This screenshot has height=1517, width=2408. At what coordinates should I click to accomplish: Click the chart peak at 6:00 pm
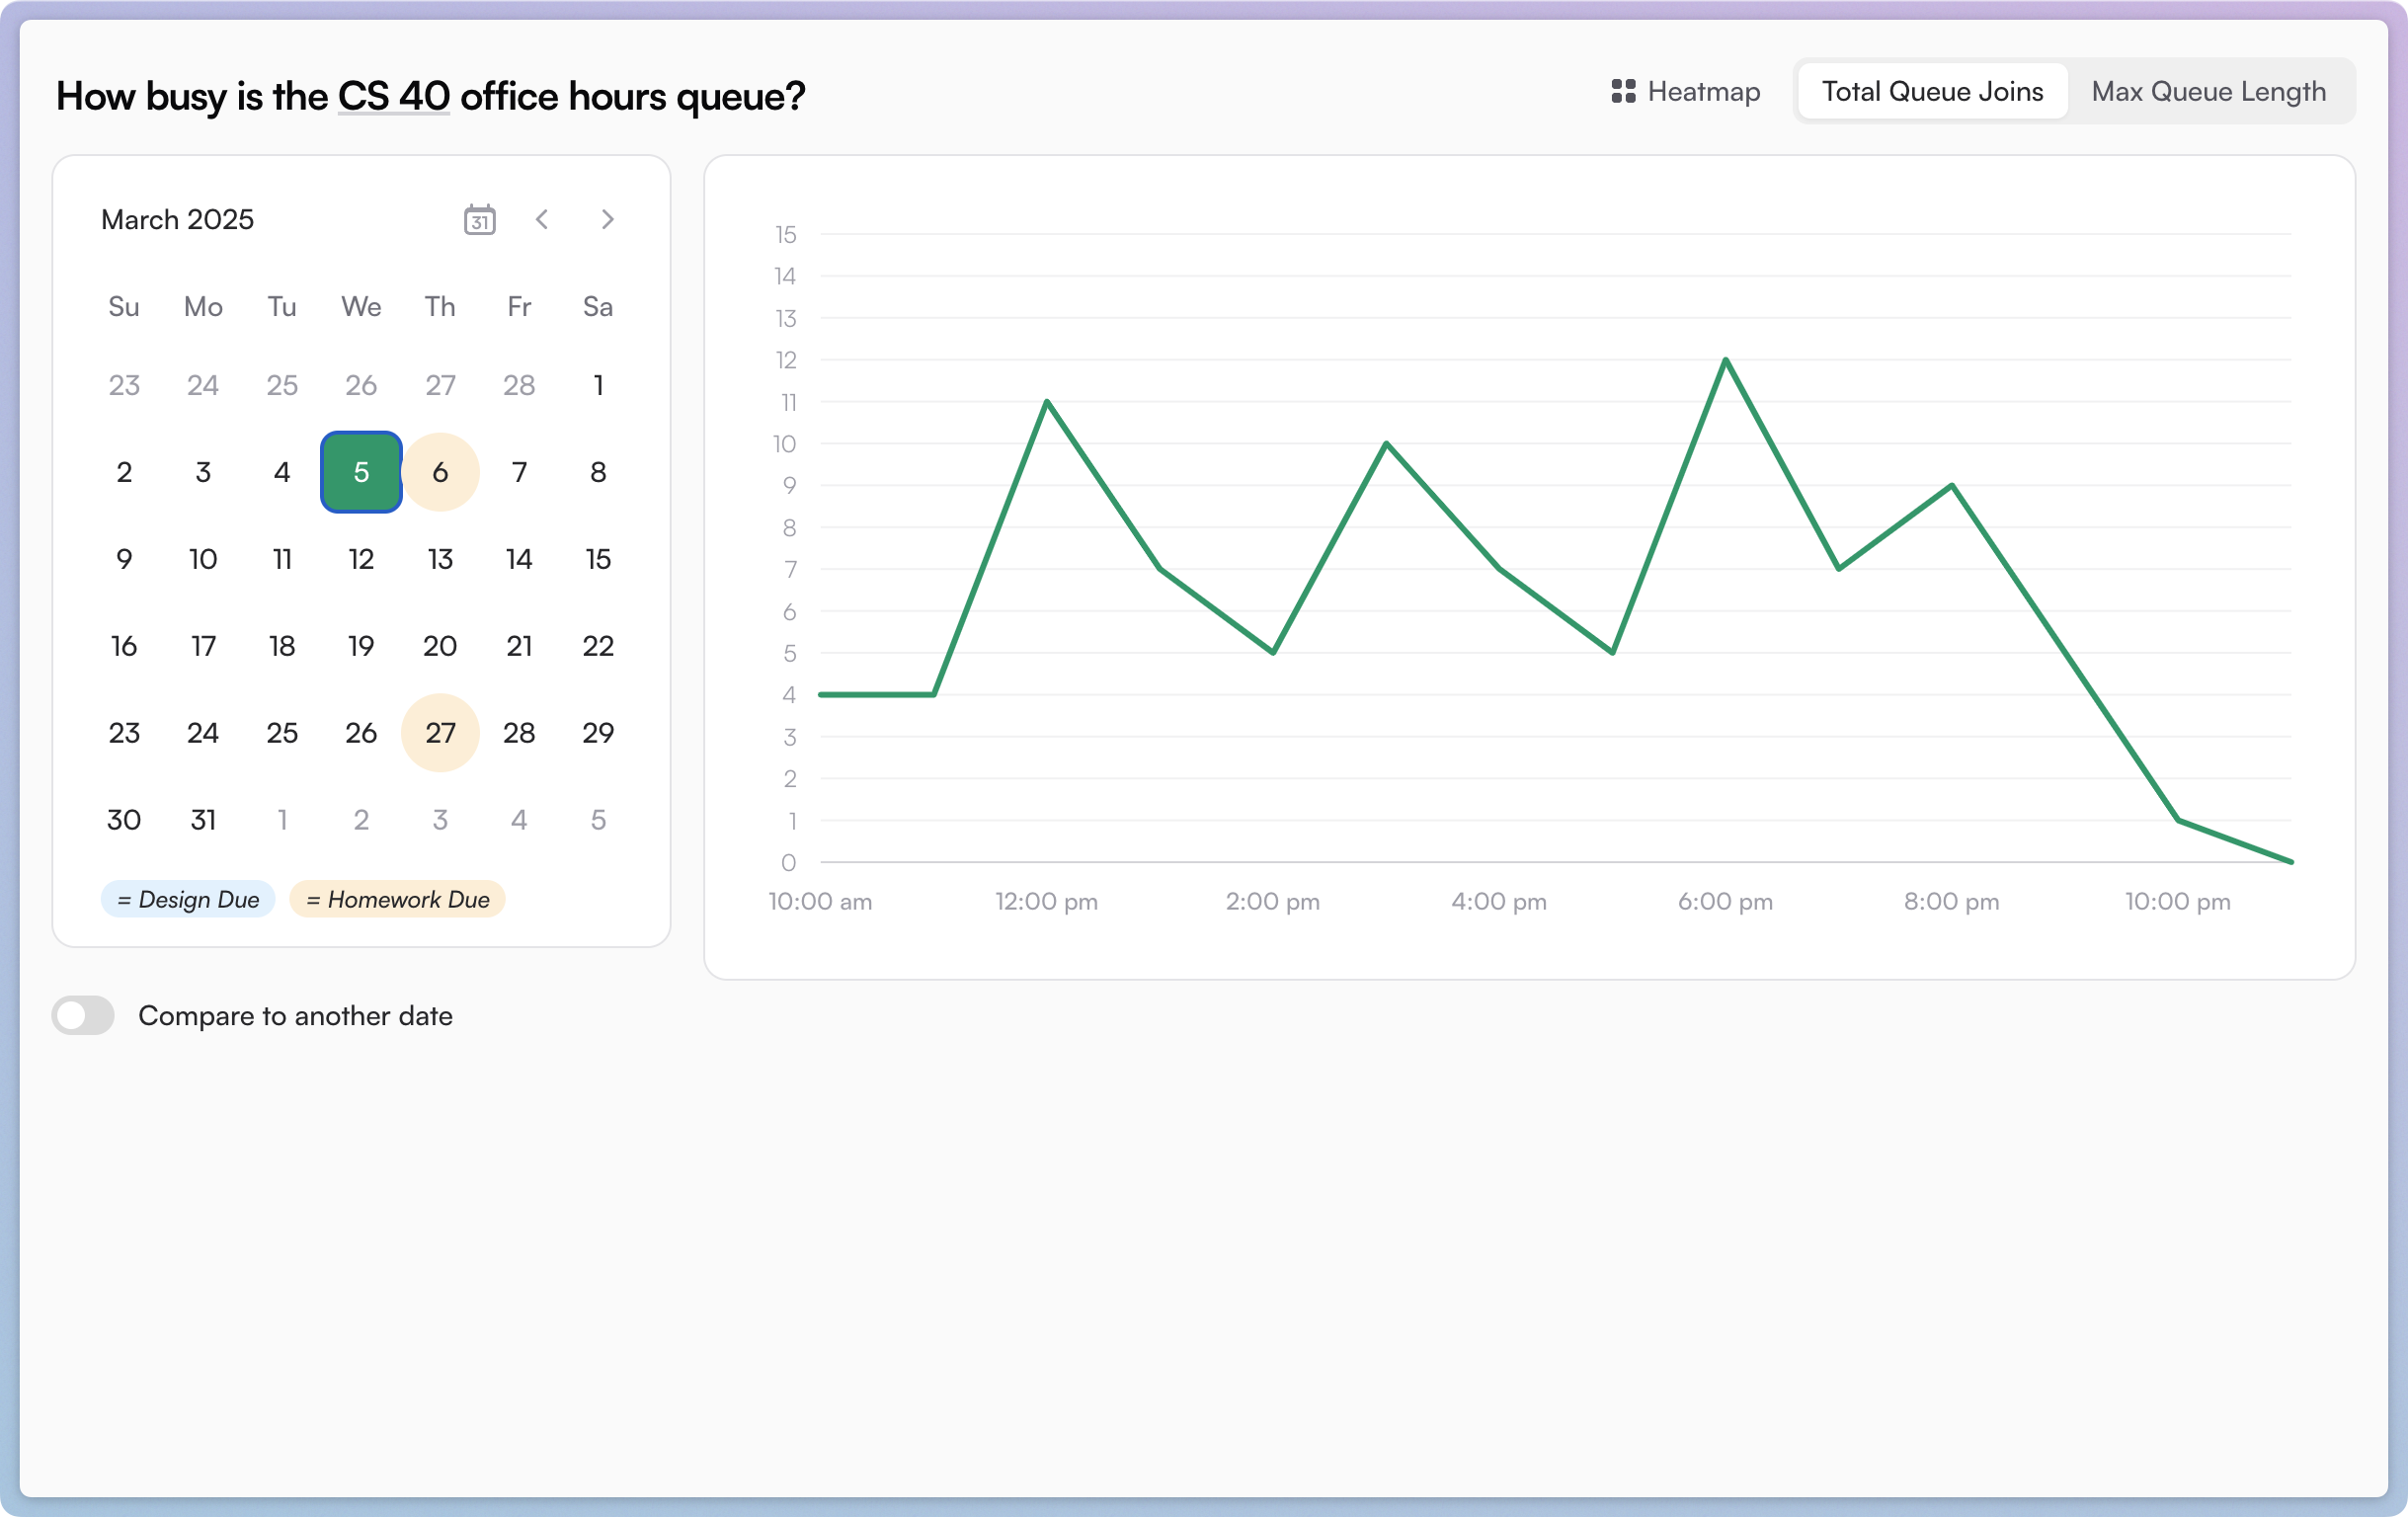tap(1726, 360)
